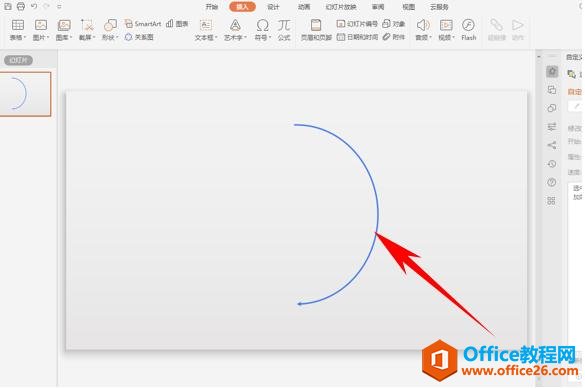Click the shapes icon in right sidebar

552,108
